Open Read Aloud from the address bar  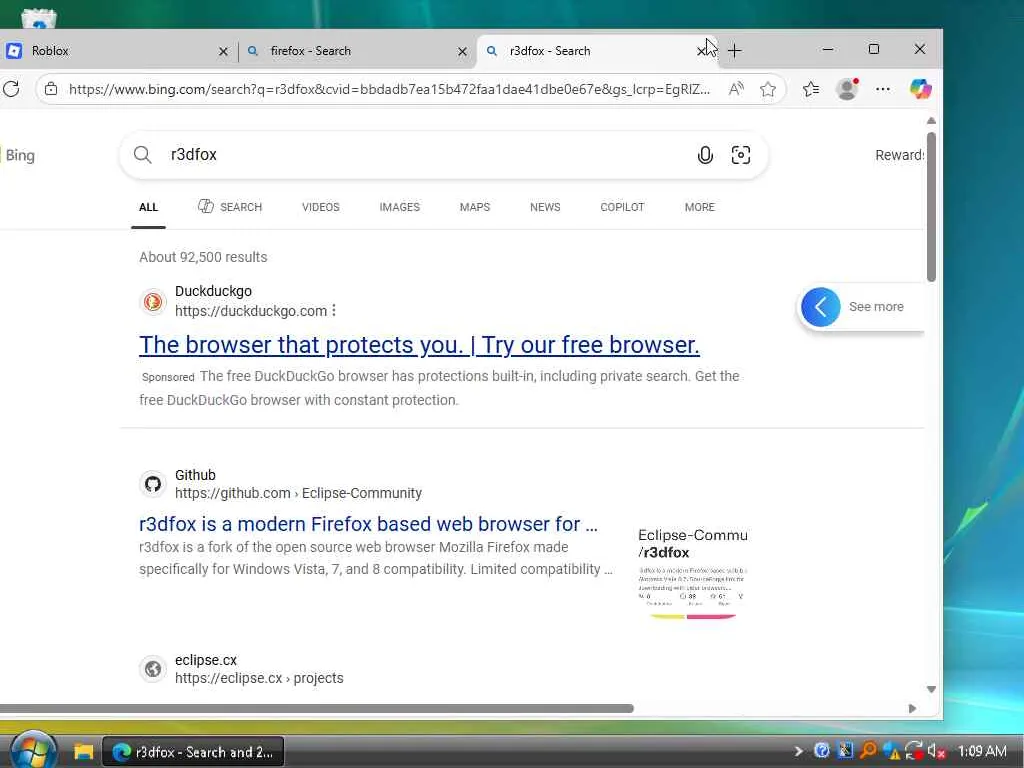click(736, 89)
